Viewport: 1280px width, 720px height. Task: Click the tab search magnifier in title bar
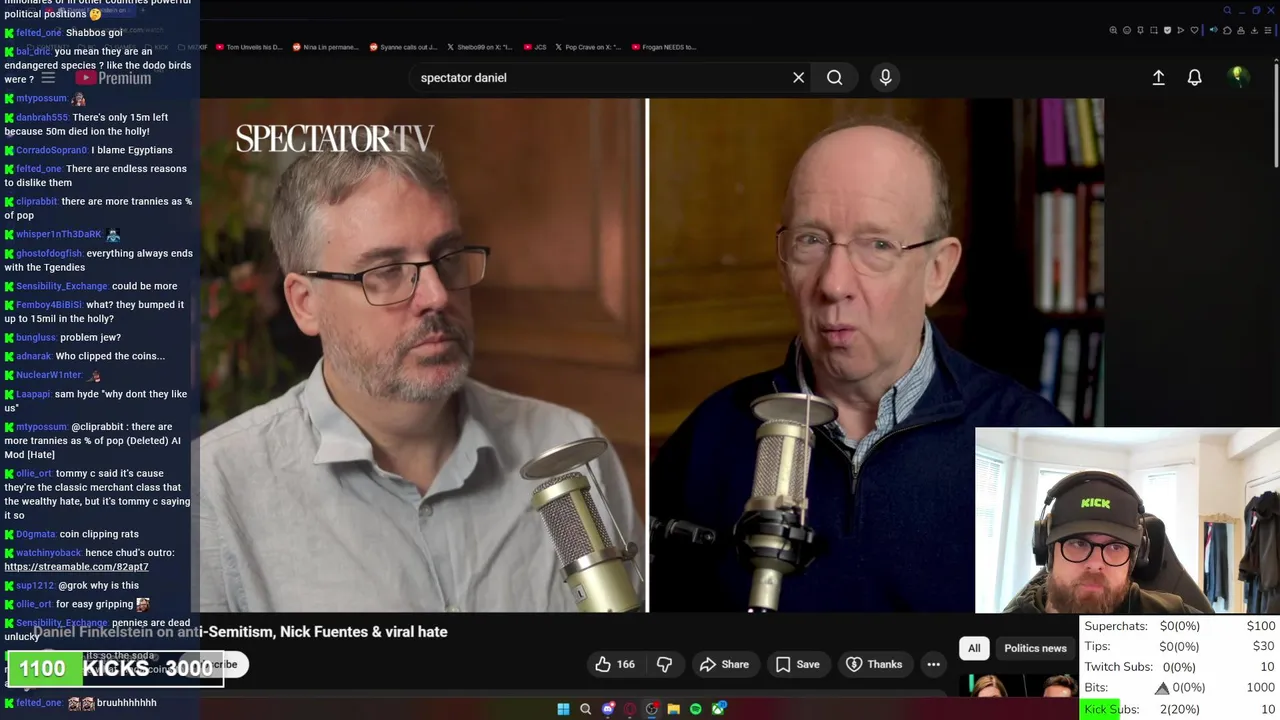click(x=1227, y=10)
